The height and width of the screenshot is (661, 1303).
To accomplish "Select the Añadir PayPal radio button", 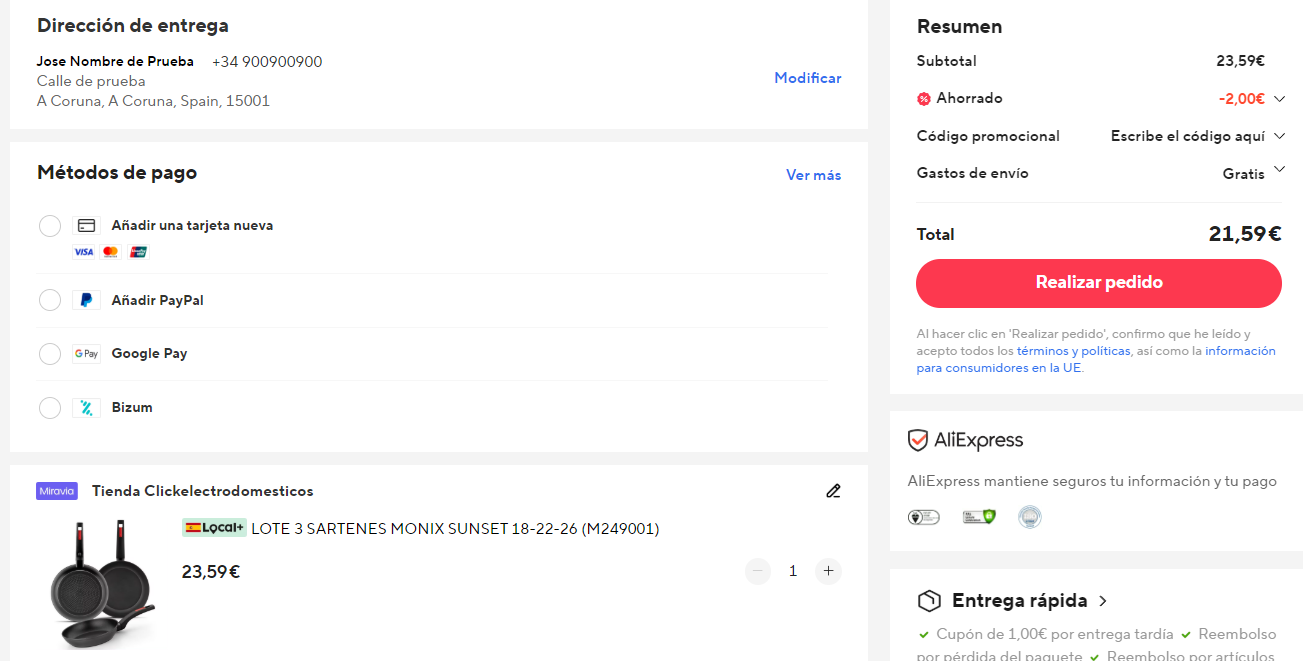I will [x=50, y=300].
